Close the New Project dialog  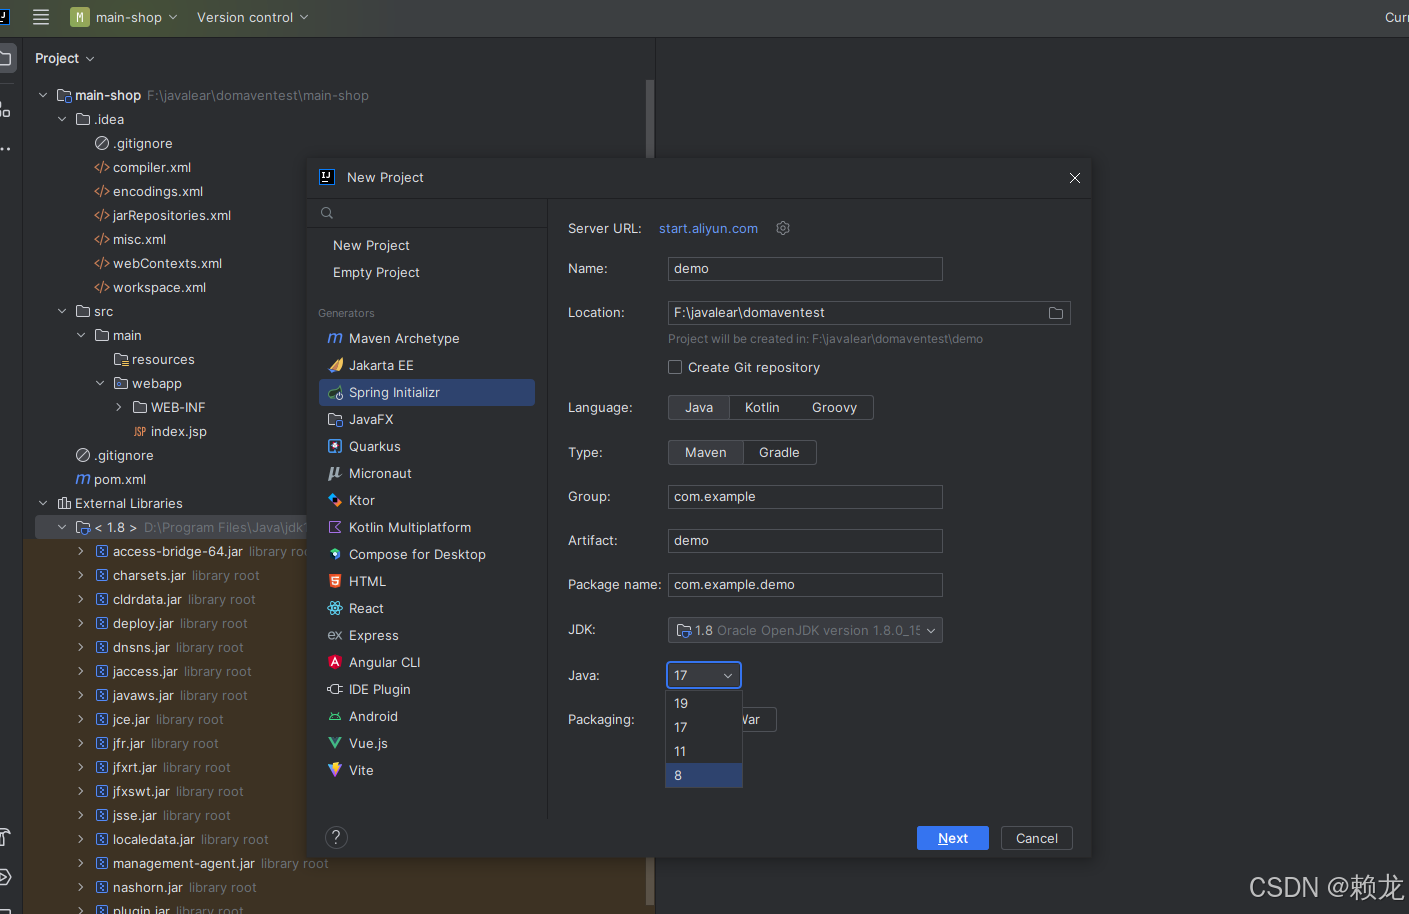[x=1075, y=178]
